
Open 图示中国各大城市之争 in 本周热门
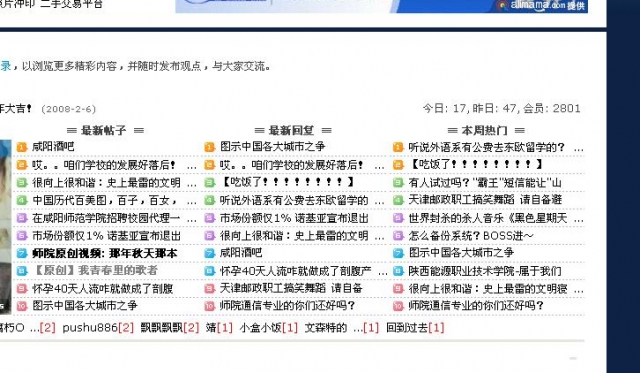click(461, 253)
